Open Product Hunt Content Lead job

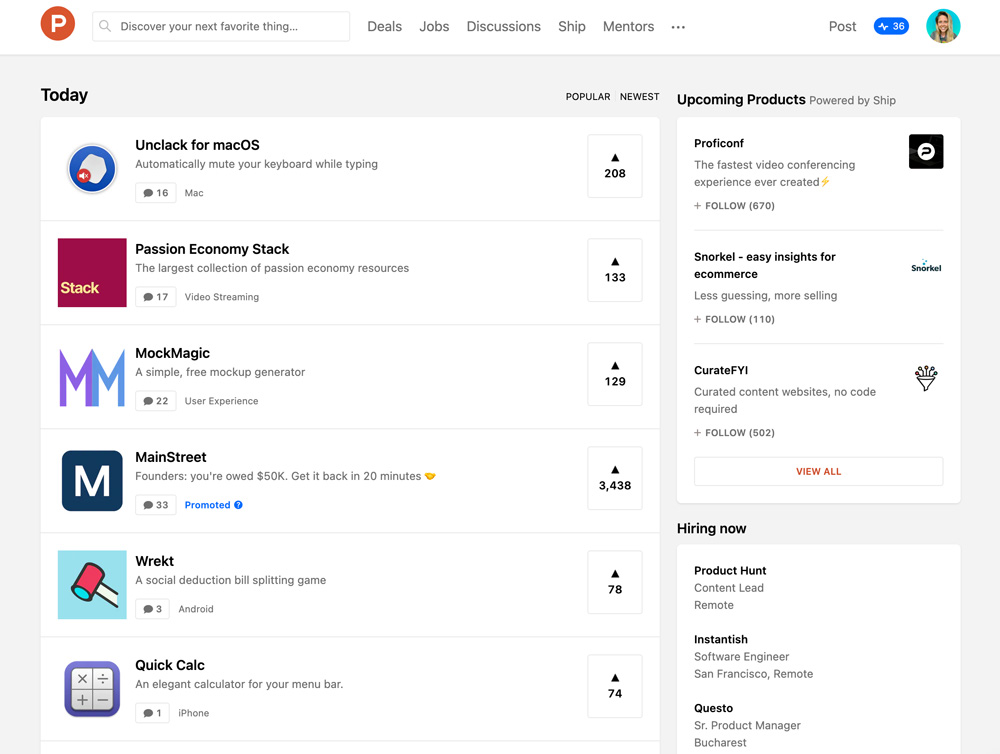730,588
